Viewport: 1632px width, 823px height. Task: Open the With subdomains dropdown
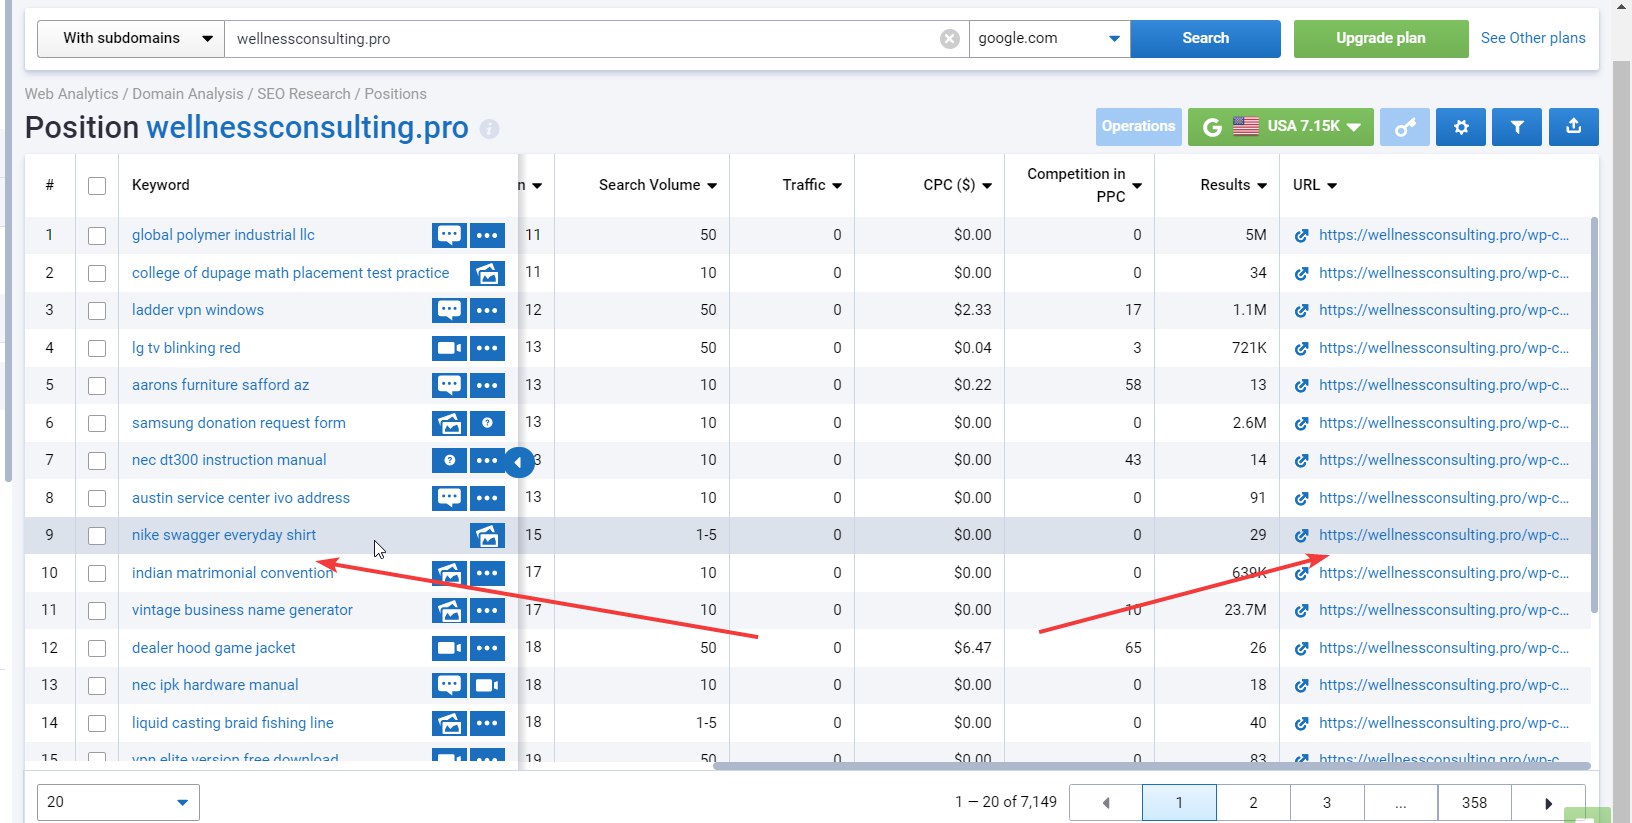click(131, 38)
